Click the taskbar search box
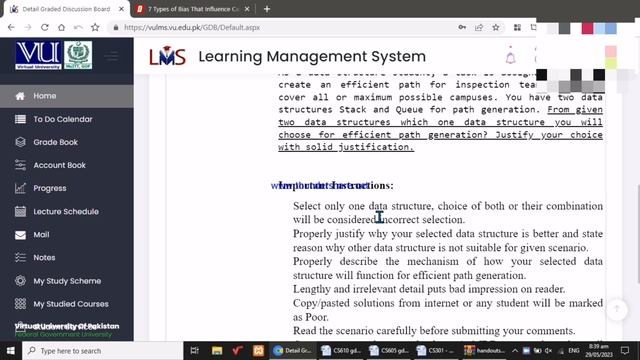The image size is (640, 360). 103,351
